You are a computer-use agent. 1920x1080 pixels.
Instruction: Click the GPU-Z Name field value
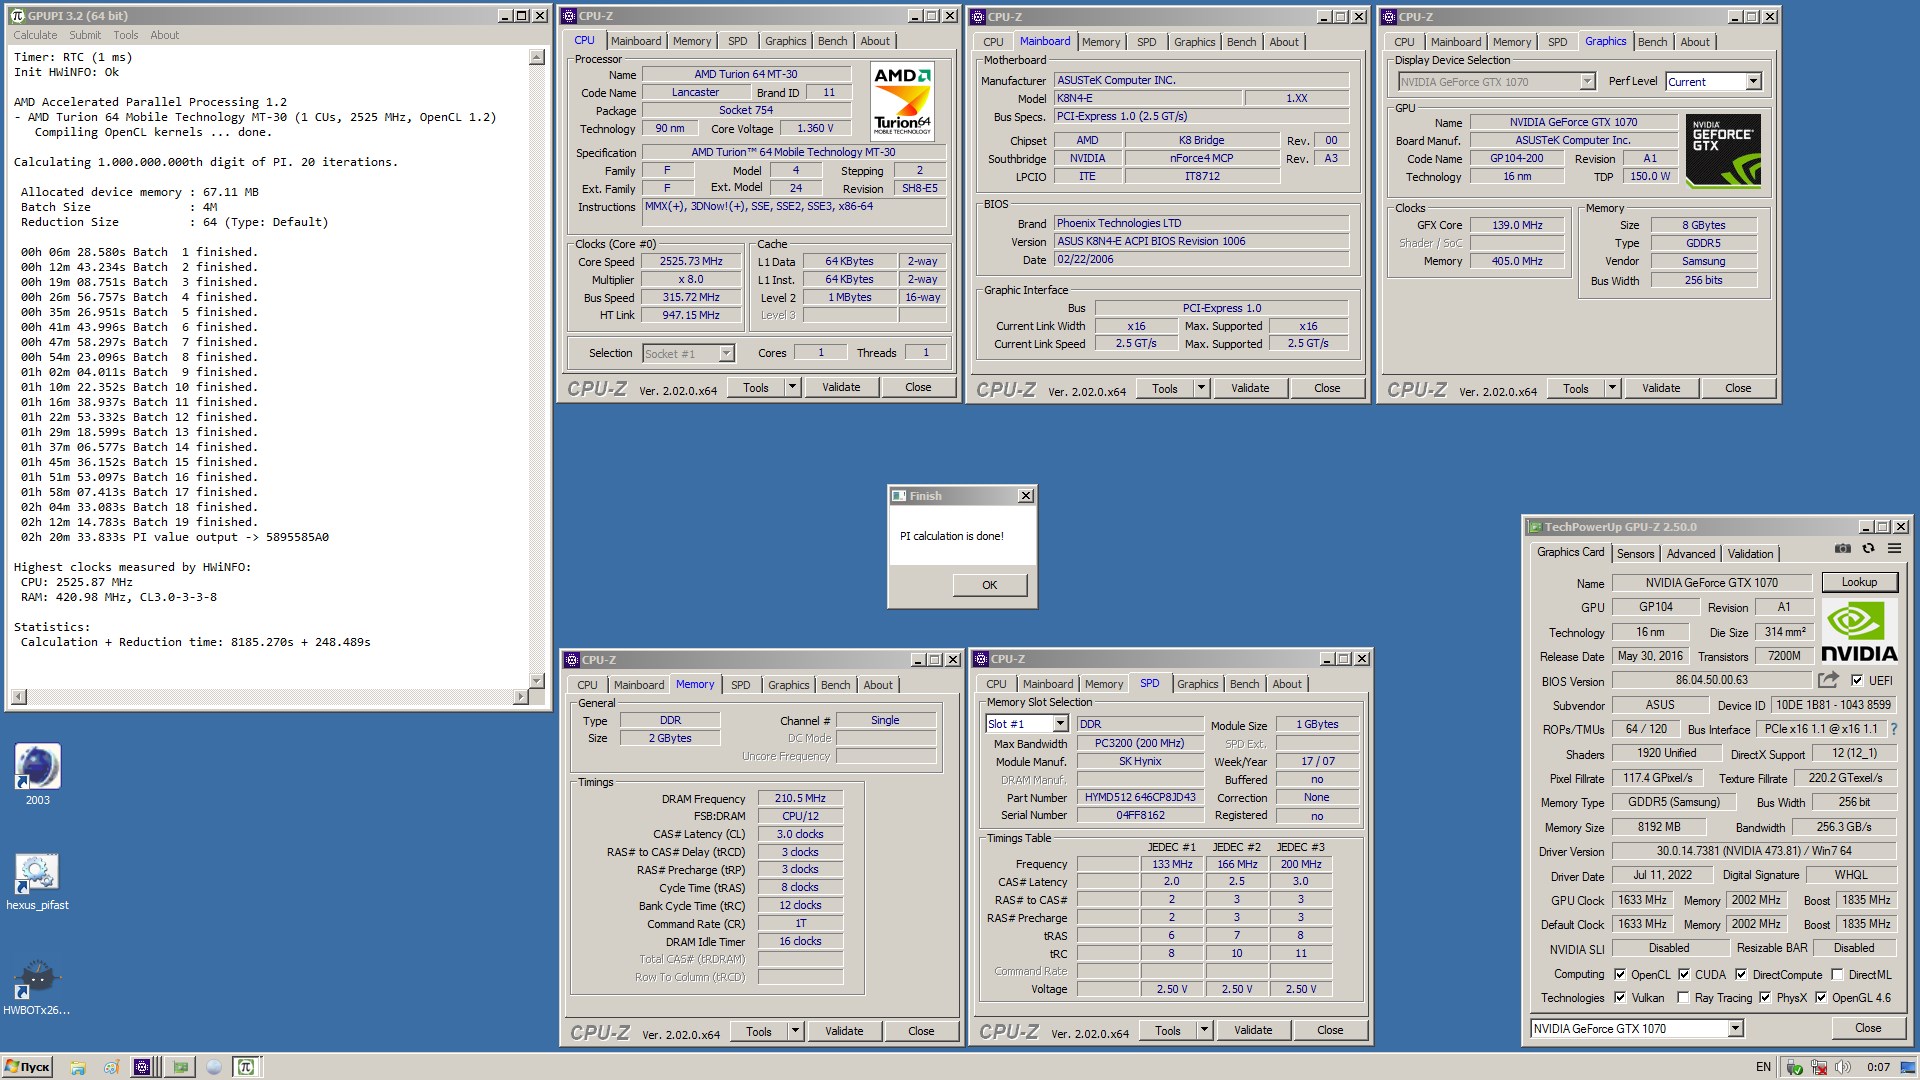coord(1711,582)
